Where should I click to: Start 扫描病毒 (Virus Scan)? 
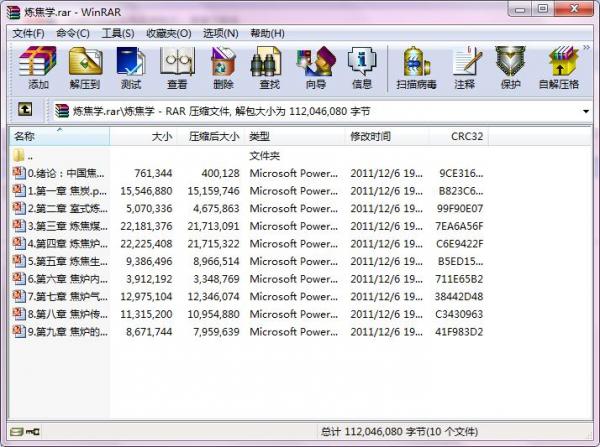click(x=416, y=67)
